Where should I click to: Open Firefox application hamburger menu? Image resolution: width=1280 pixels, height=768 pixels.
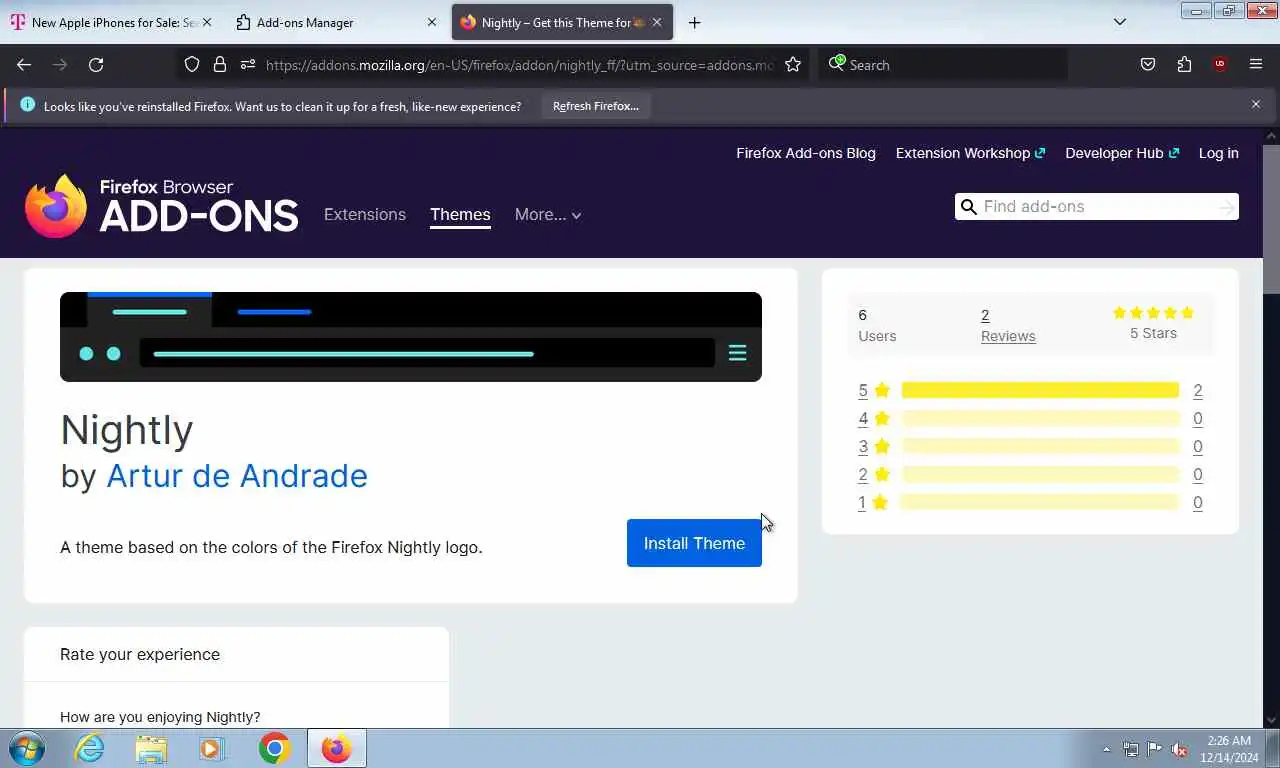pos(1256,64)
